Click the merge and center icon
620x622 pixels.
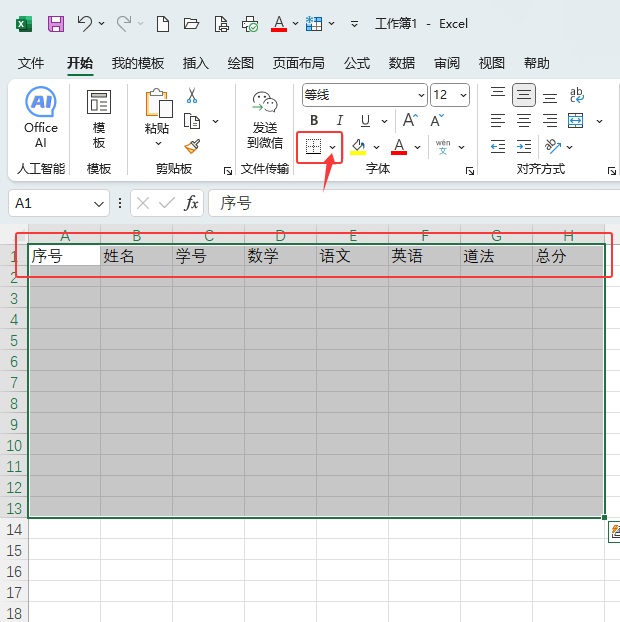576,121
